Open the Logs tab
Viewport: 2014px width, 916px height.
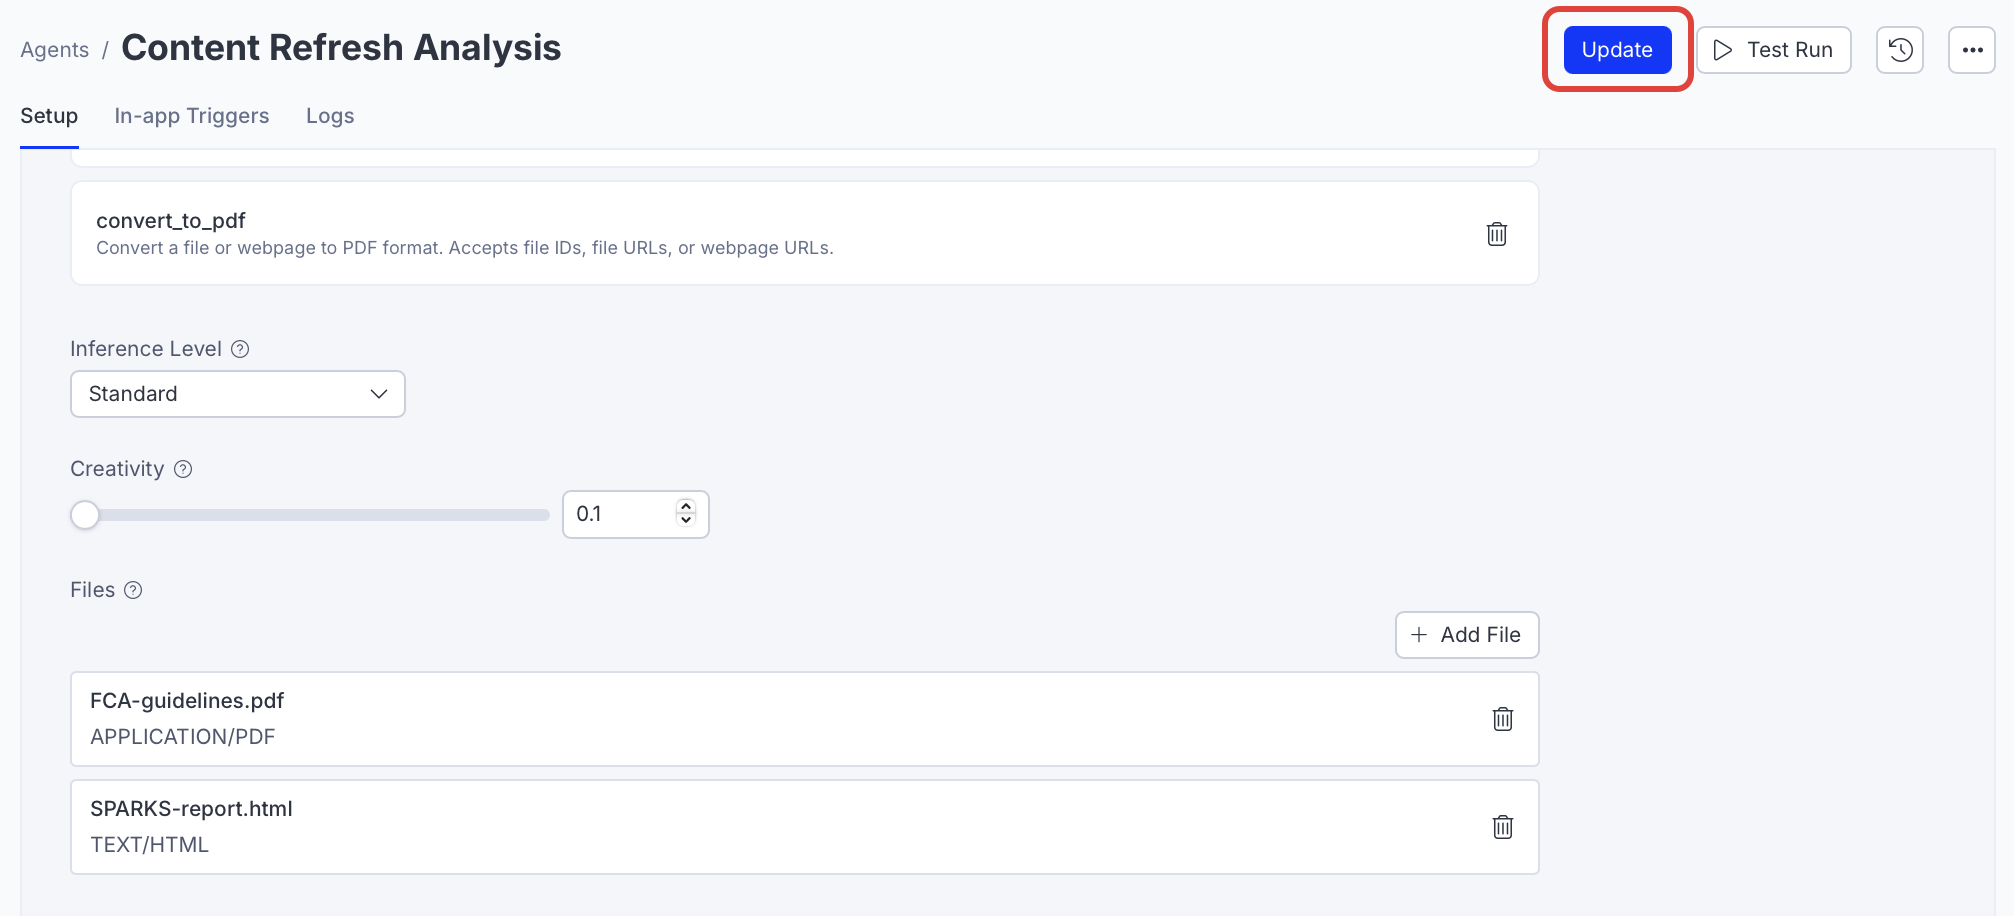330,116
